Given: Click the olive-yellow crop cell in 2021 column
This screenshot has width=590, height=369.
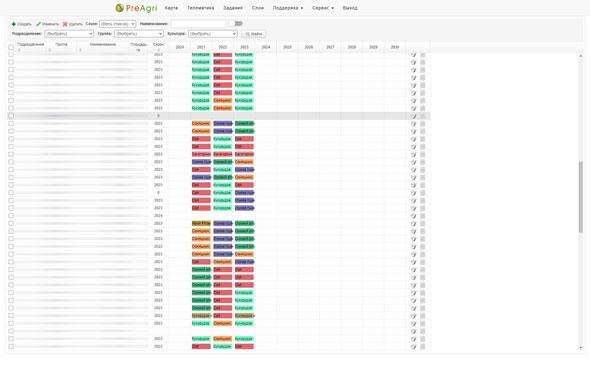Looking at the screenshot, I should (x=201, y=223).
